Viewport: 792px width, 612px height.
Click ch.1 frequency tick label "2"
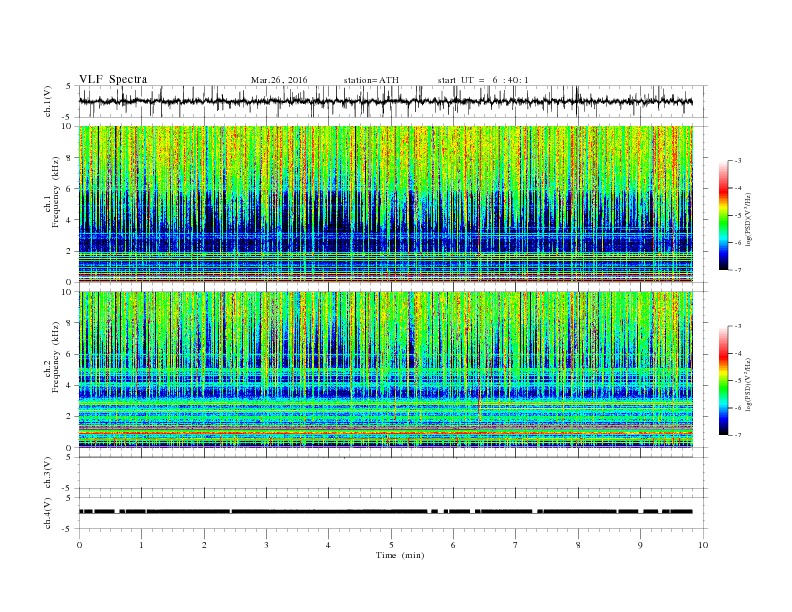tap(69, 251)
